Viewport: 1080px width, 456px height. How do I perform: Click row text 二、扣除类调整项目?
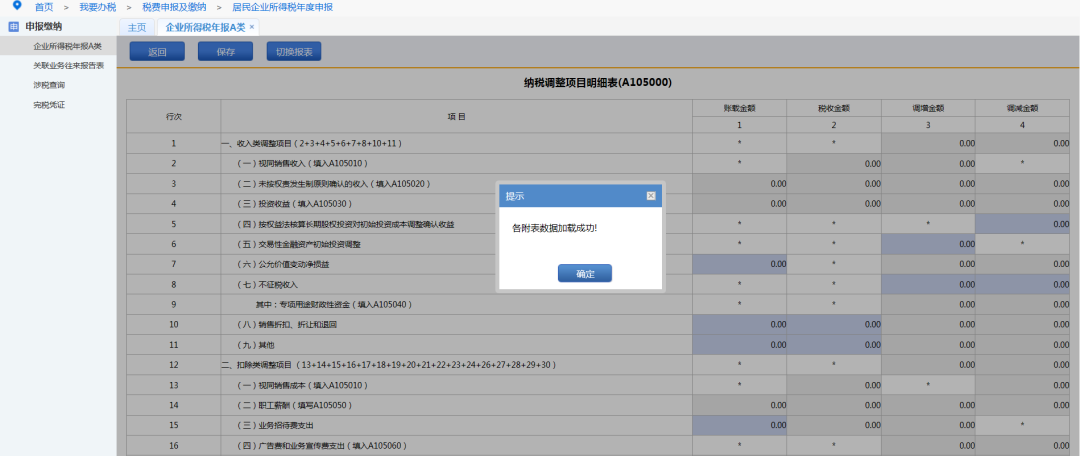(388, 364)
